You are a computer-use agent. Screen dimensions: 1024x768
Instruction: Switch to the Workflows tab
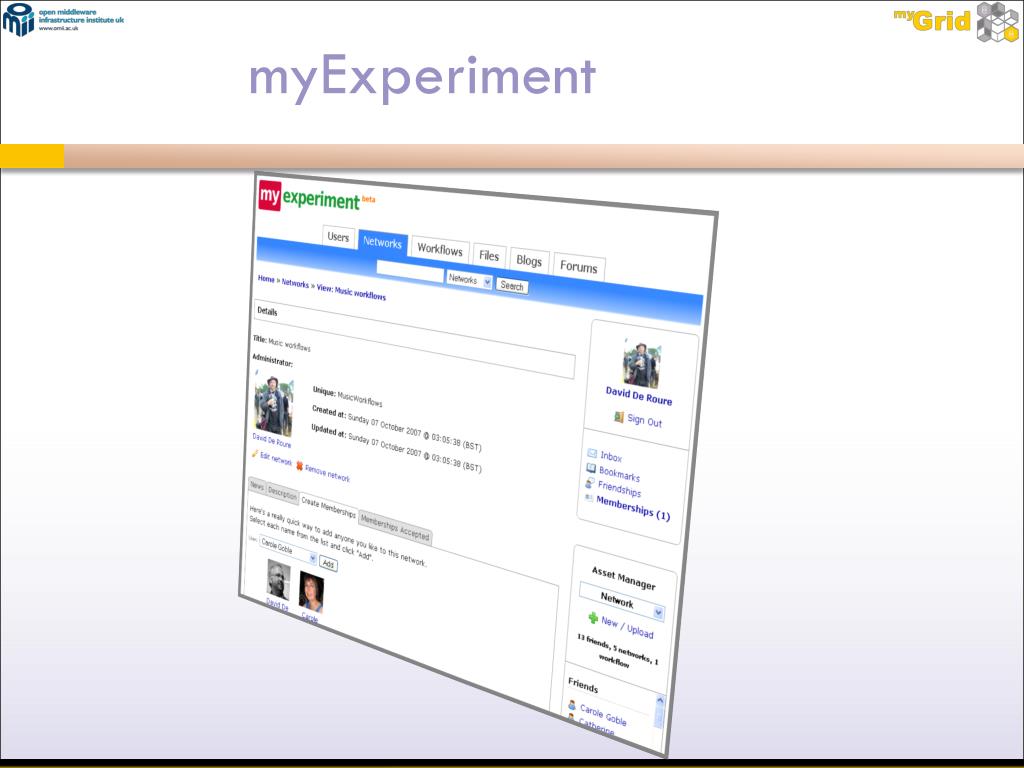coord(440,249)
